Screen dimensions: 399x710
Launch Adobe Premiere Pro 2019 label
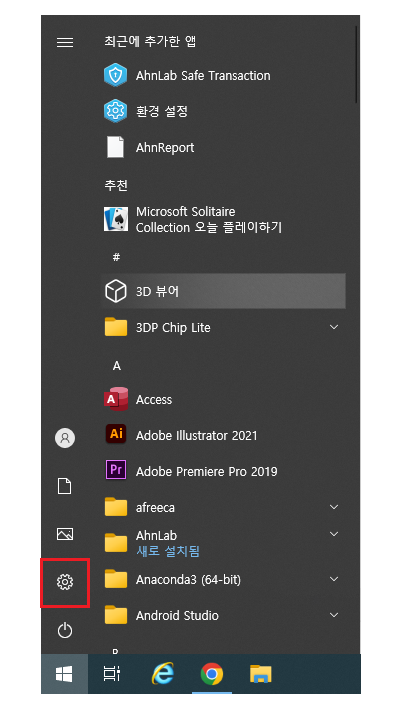pos(207,471)
